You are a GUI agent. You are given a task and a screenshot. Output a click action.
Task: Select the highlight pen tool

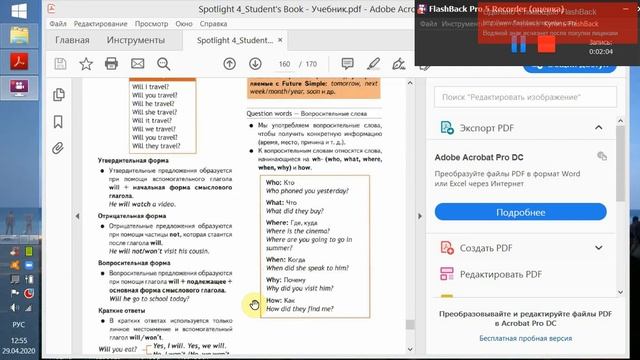[373, 64]
